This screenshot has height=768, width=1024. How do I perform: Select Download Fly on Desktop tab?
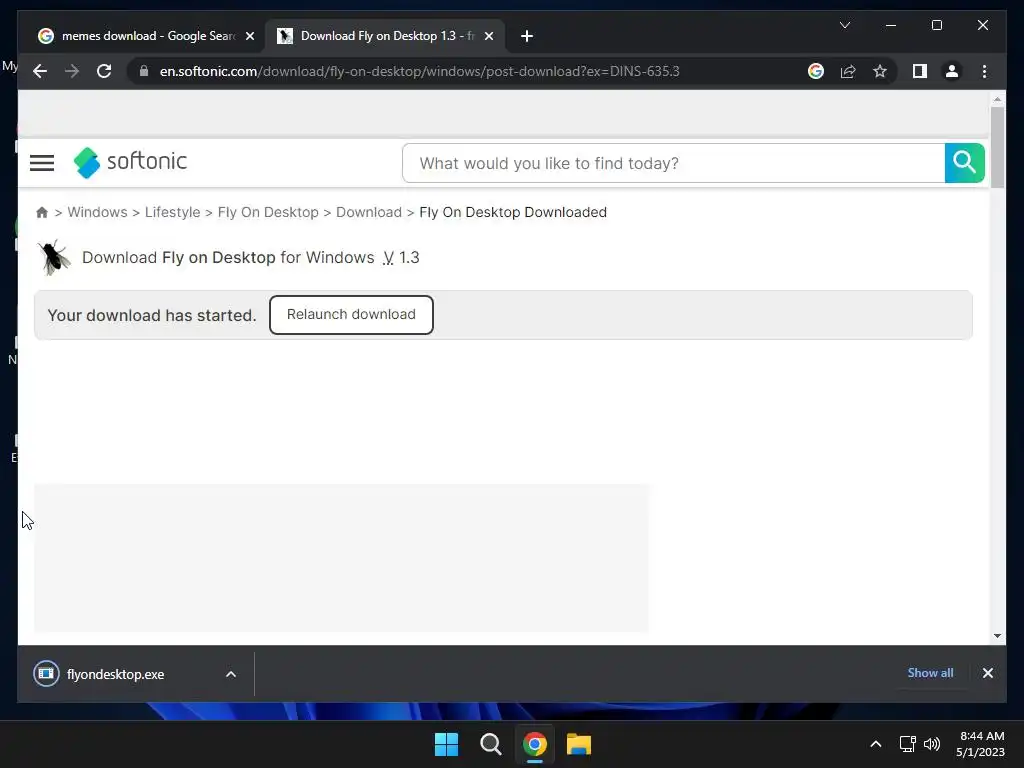[x=384, y=36]
